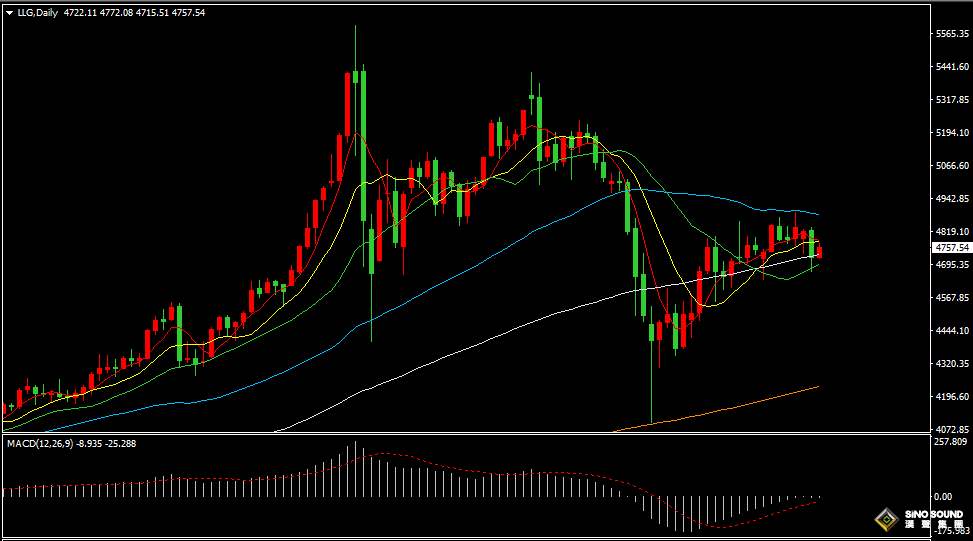Select the LLG,Daily symbol title

point(37,12)
